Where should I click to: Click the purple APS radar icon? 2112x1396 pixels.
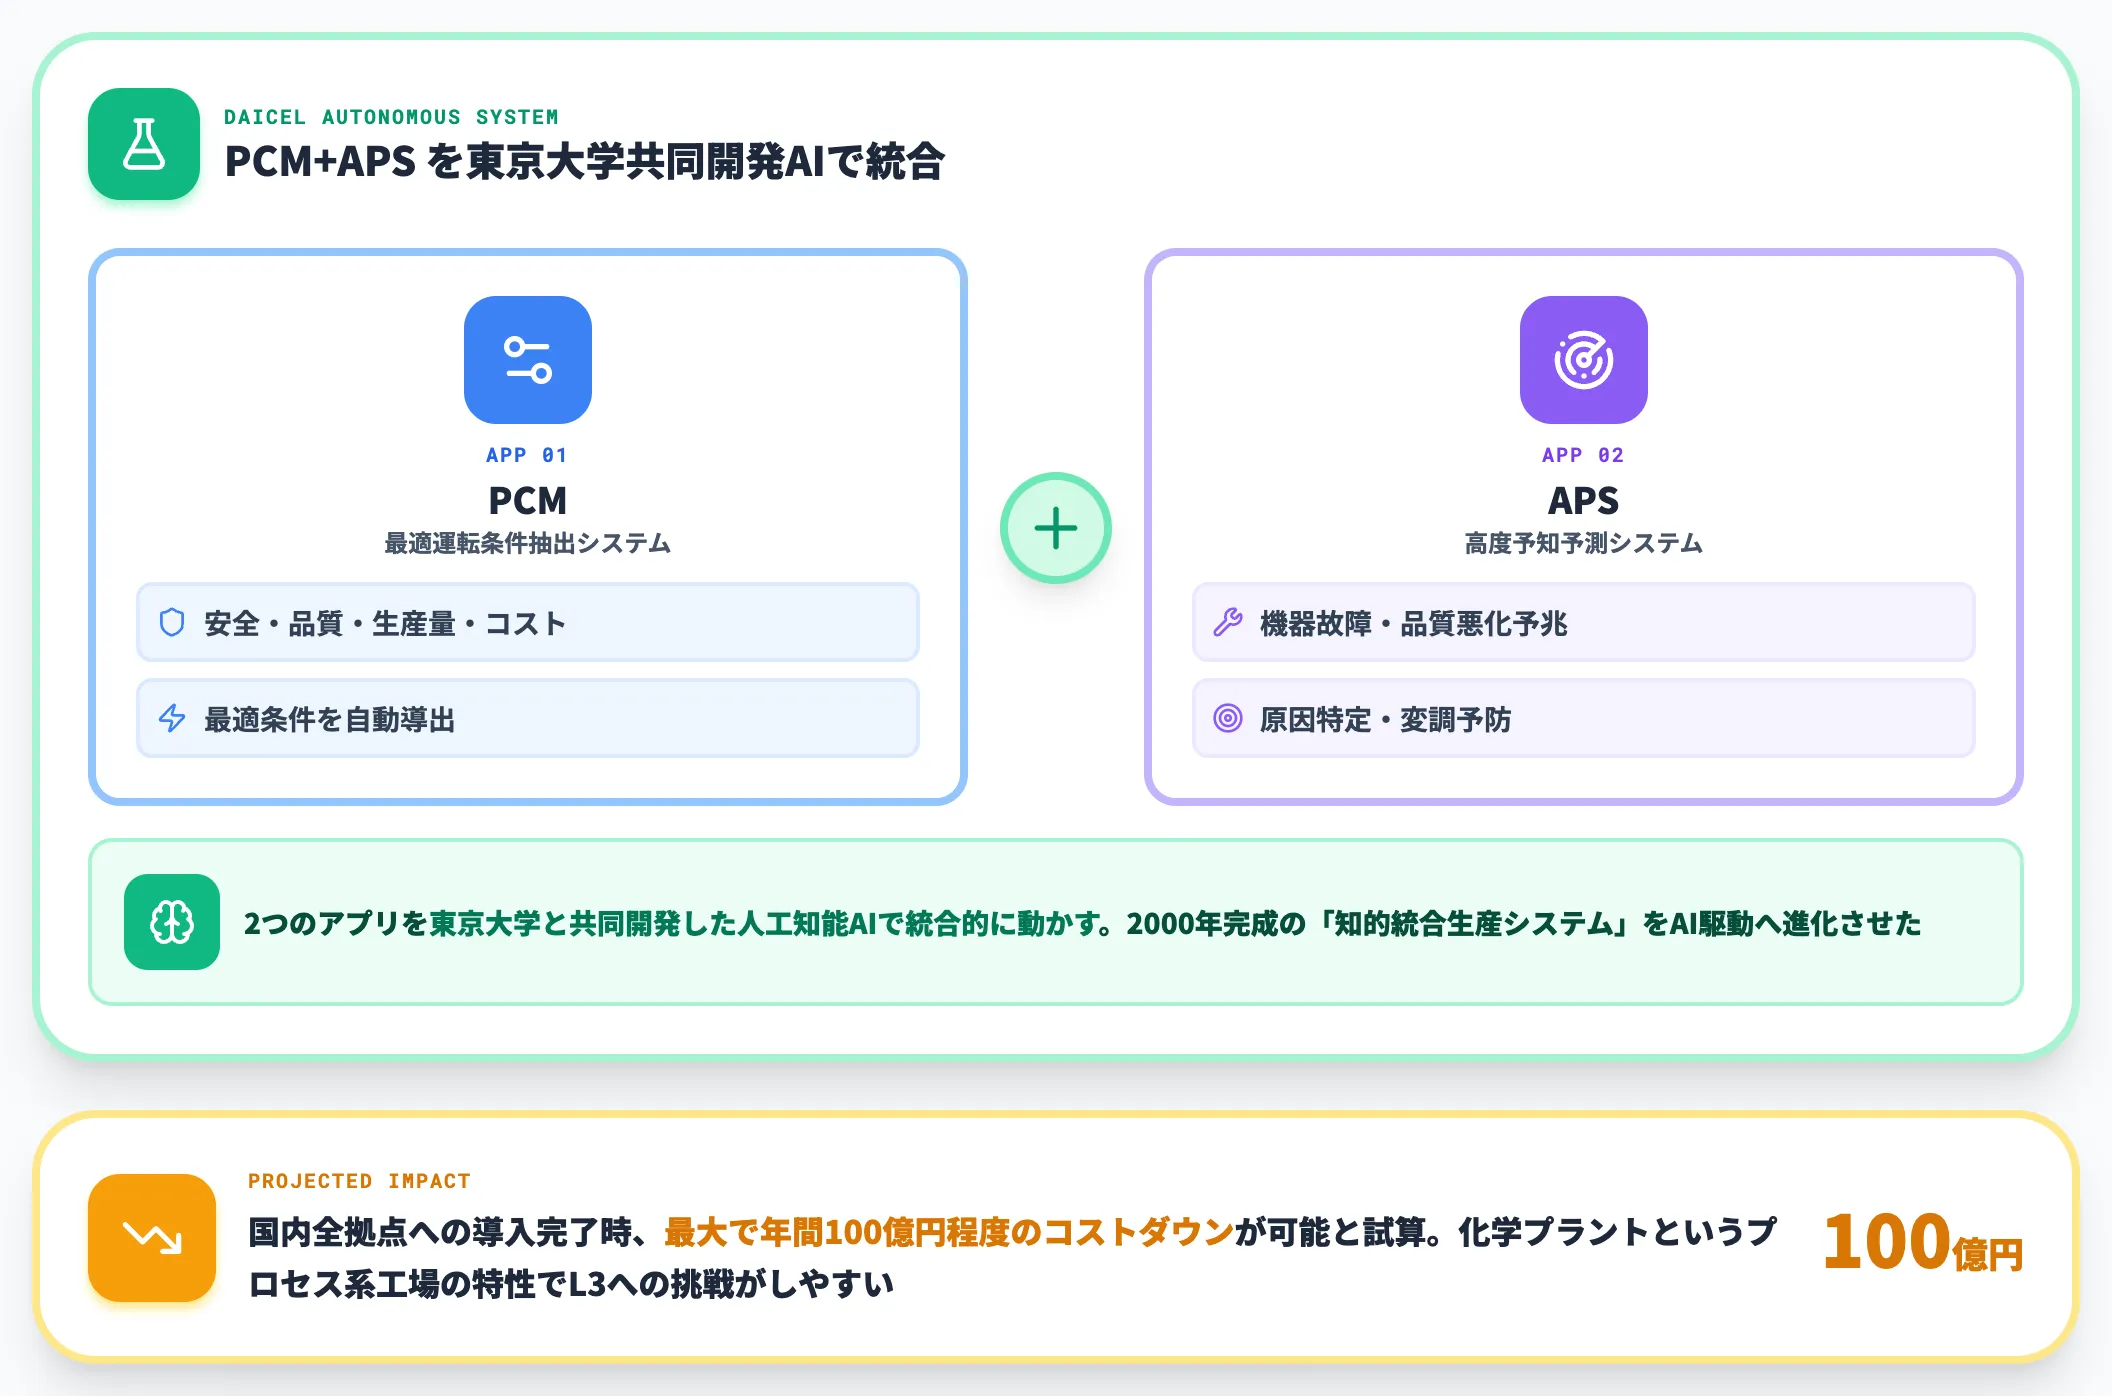point(1584,360)
